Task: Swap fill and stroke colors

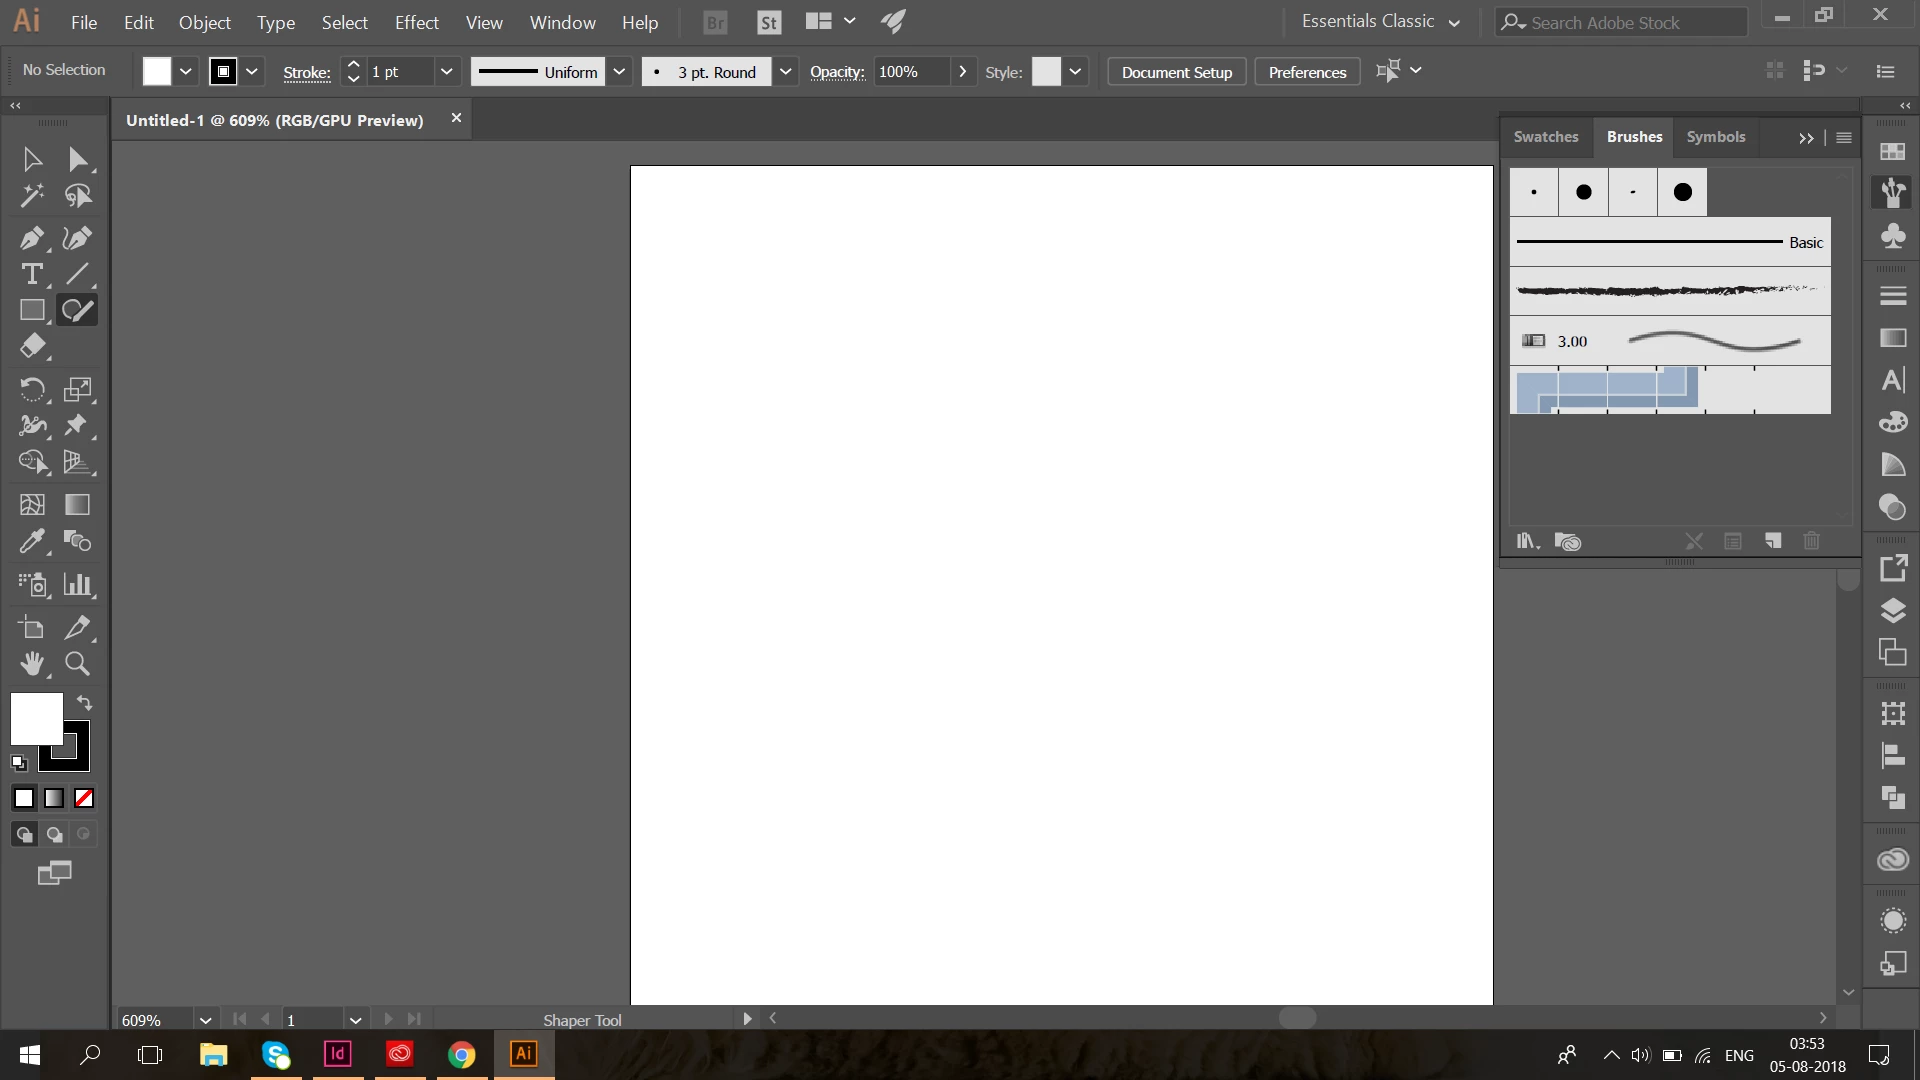Action: (85, 703)
